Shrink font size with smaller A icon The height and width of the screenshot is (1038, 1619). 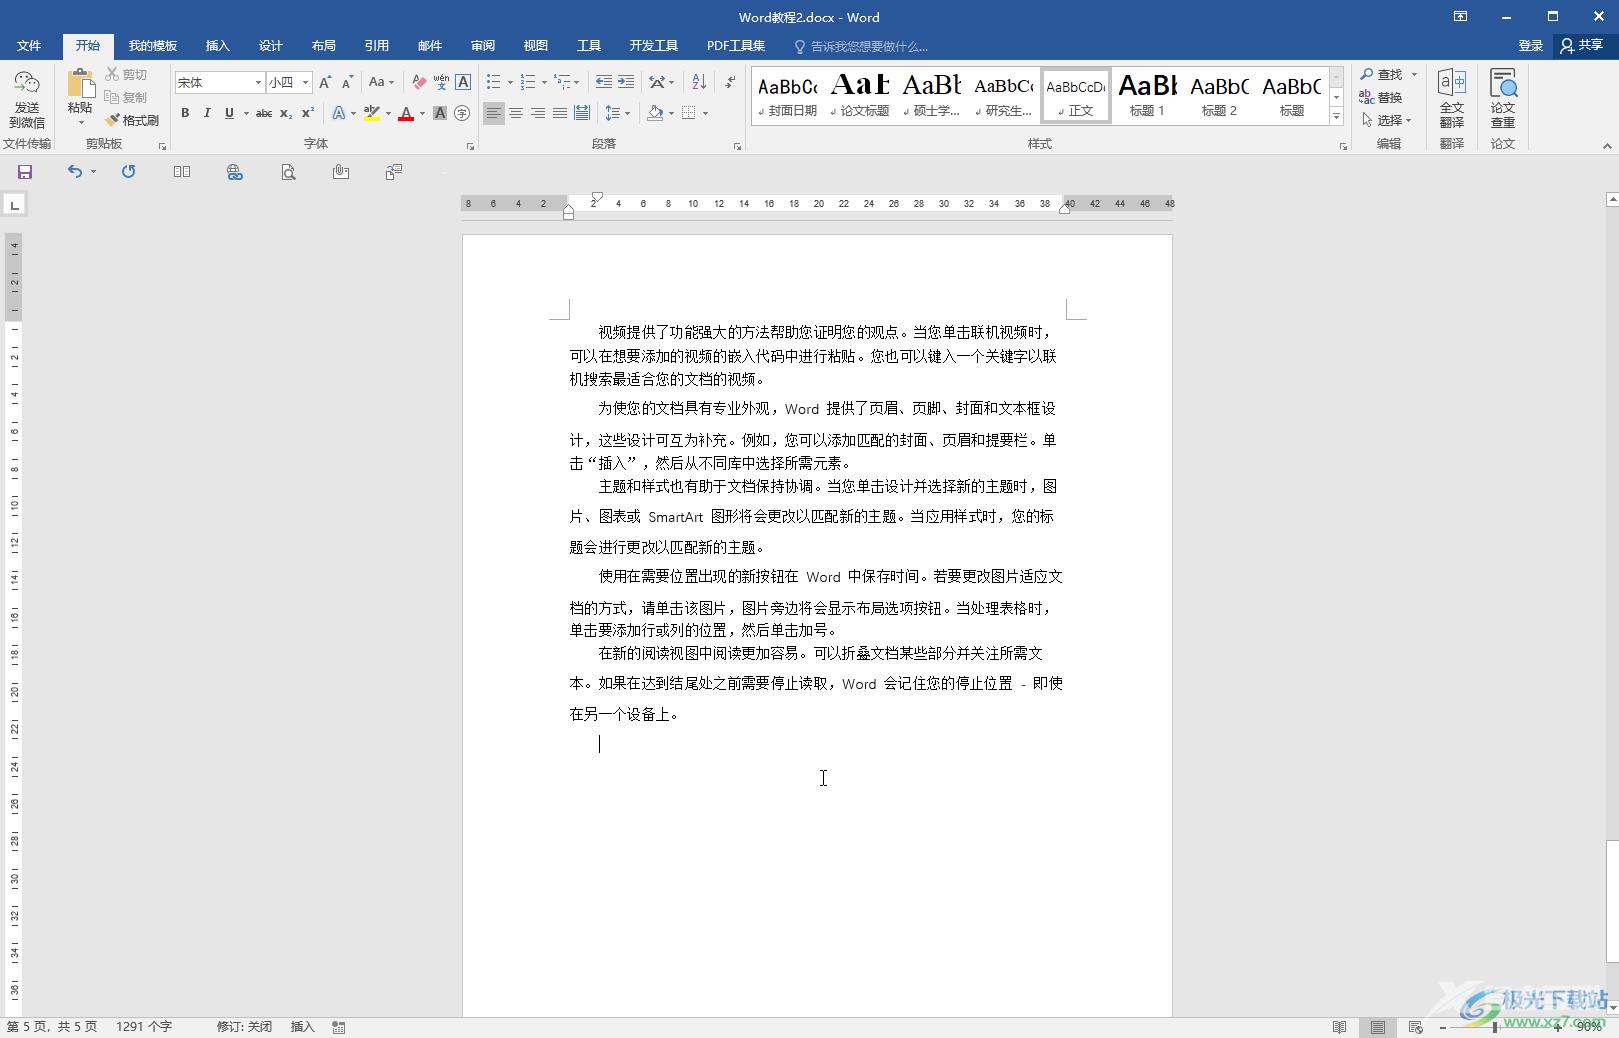(x=347, y=82)
